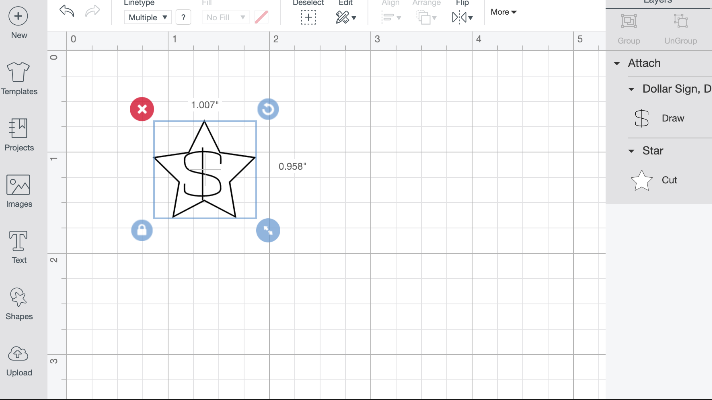Open the Arrange dropdown
This screenshot has width=712, height=400.
click(x=426, y=18)
